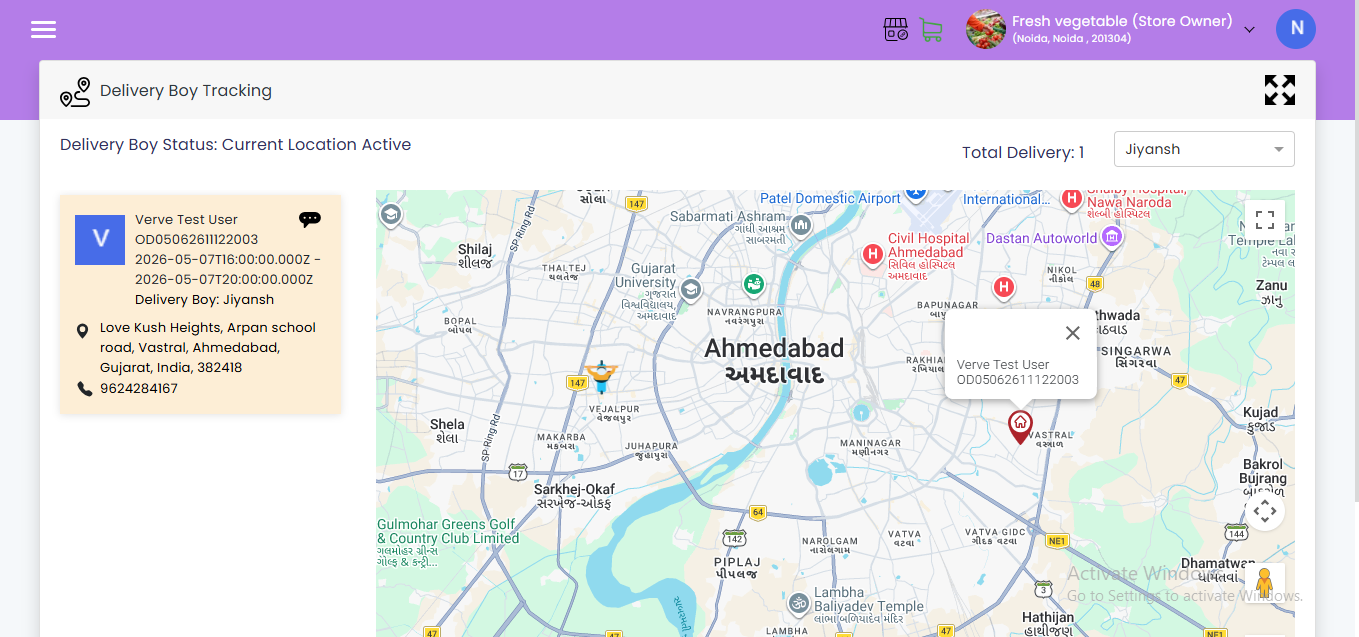Click the V avatar on order card
1359x637 pixels.
(100, 240)
